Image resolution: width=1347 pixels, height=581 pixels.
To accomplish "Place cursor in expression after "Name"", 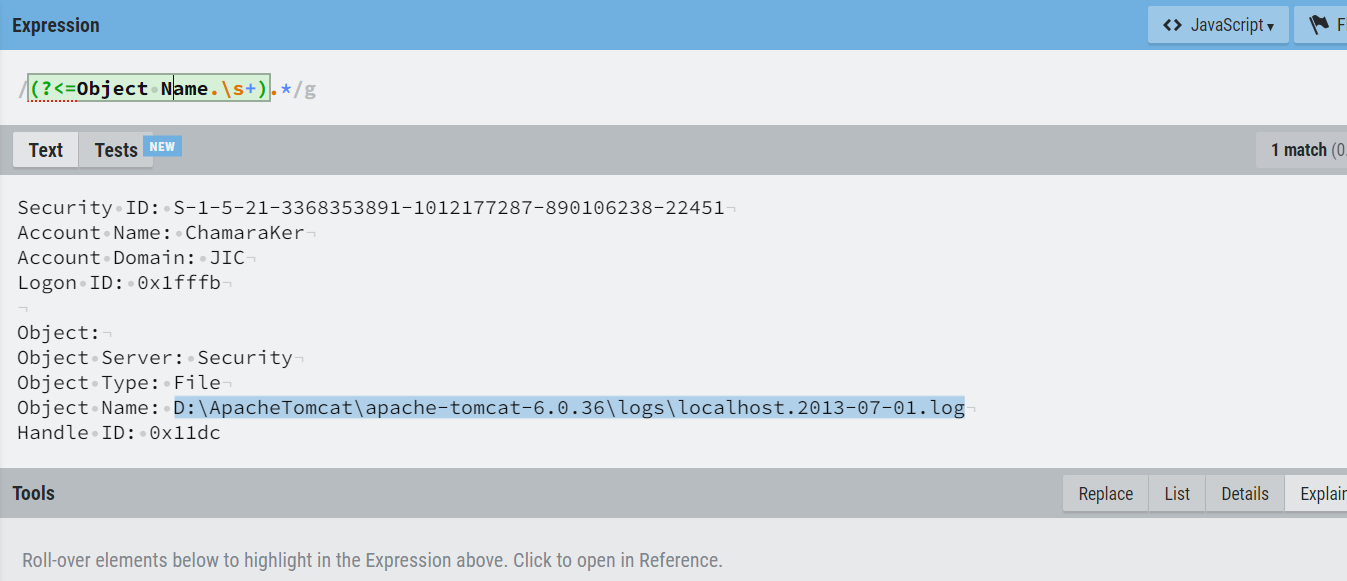I will (x=208, y=89).
